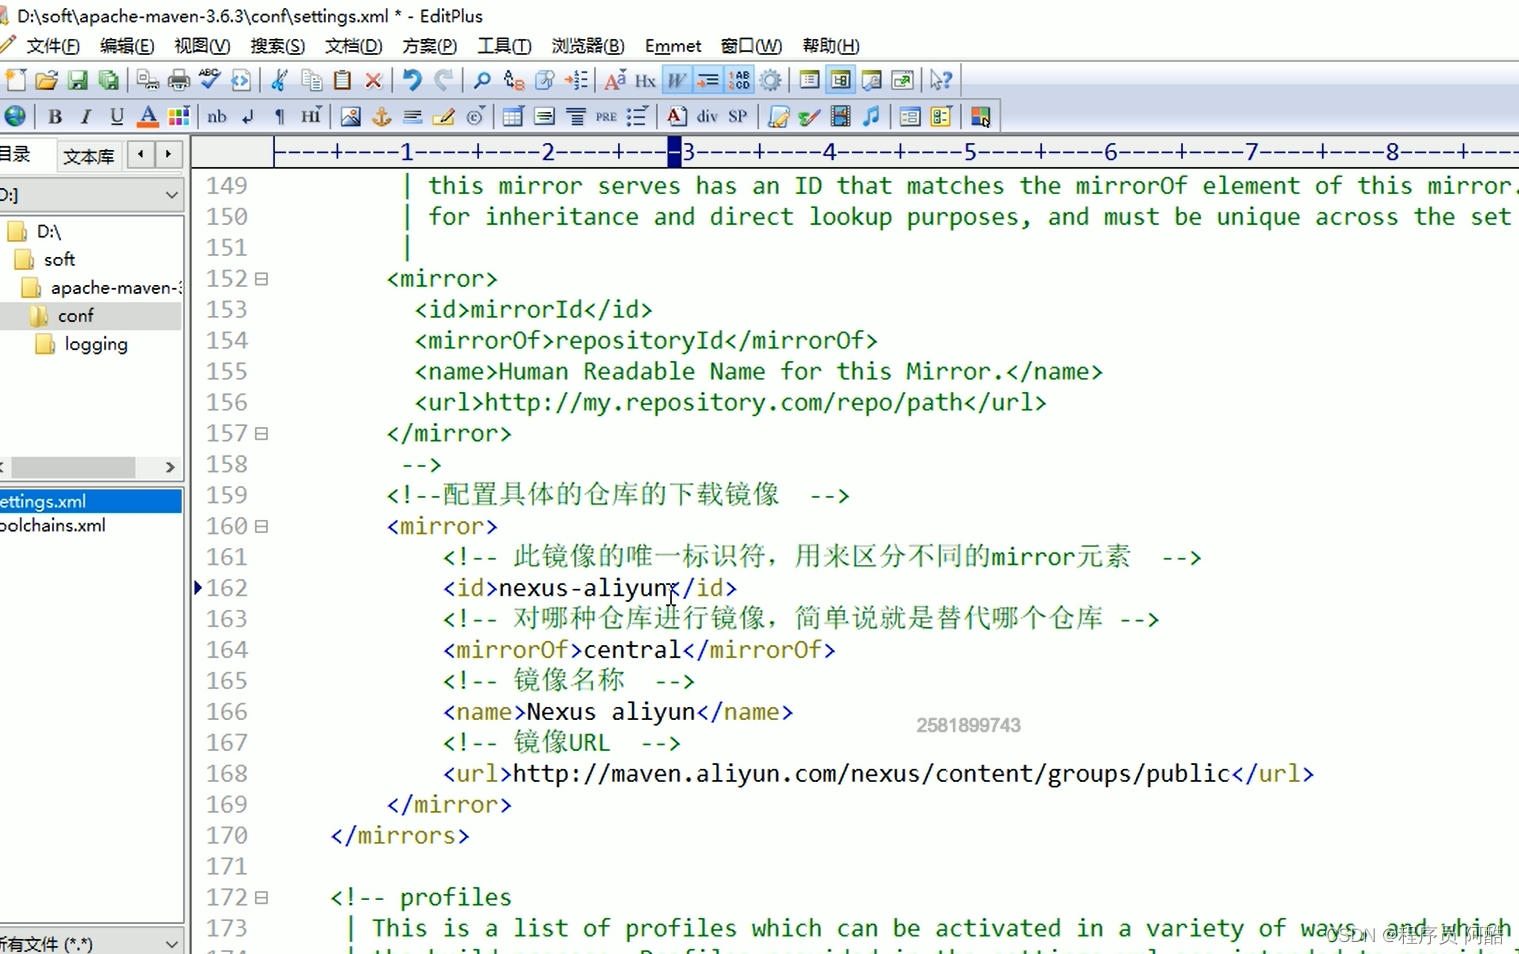Collapse the mirror block at line 152
Screen dimensions: 1519x954
click(x=262, y=279)
